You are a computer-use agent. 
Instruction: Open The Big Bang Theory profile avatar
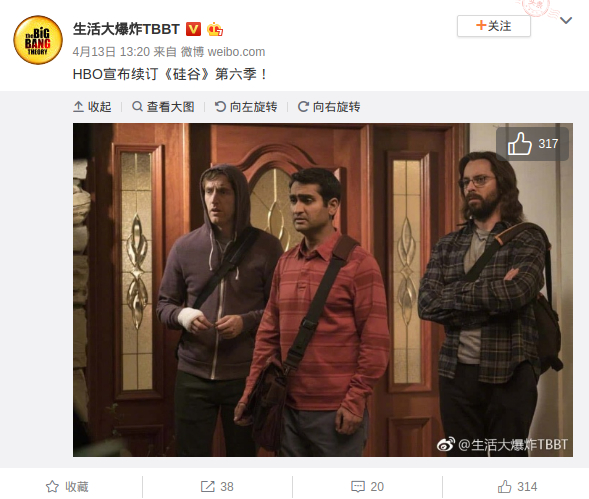pos(38,40)
